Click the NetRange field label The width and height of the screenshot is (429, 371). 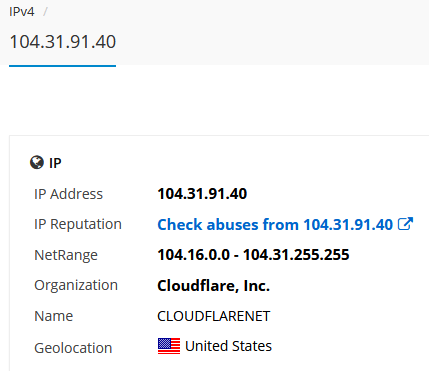click(x=66, y=255)
